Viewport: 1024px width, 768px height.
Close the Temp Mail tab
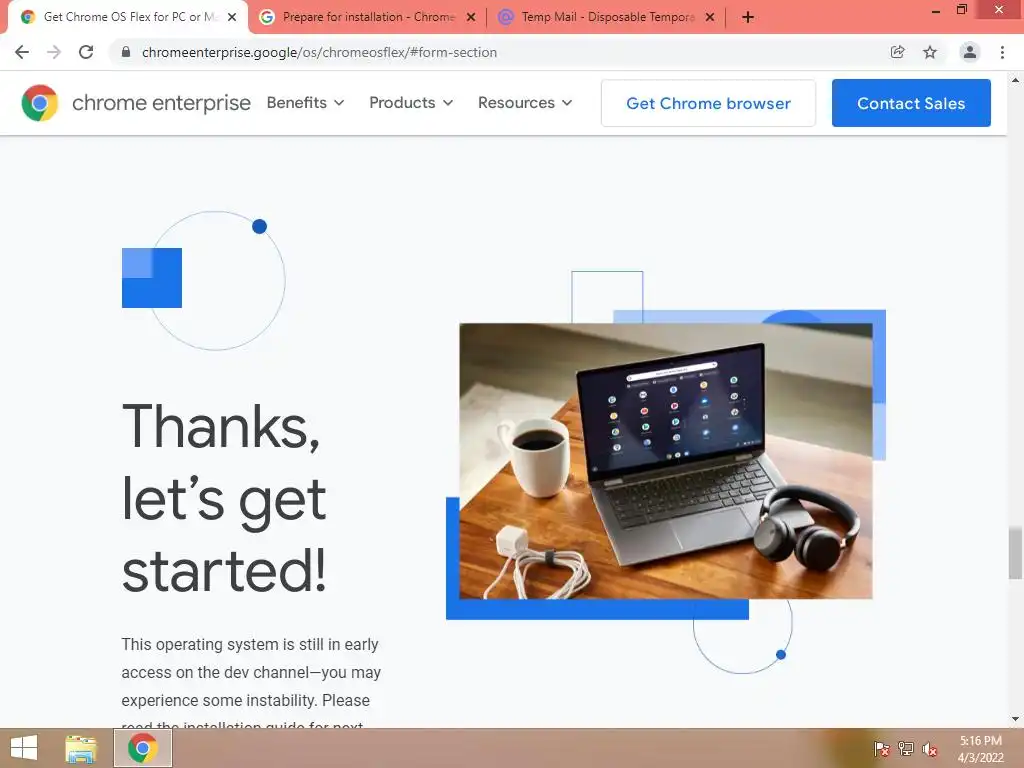tap(710, 18)
